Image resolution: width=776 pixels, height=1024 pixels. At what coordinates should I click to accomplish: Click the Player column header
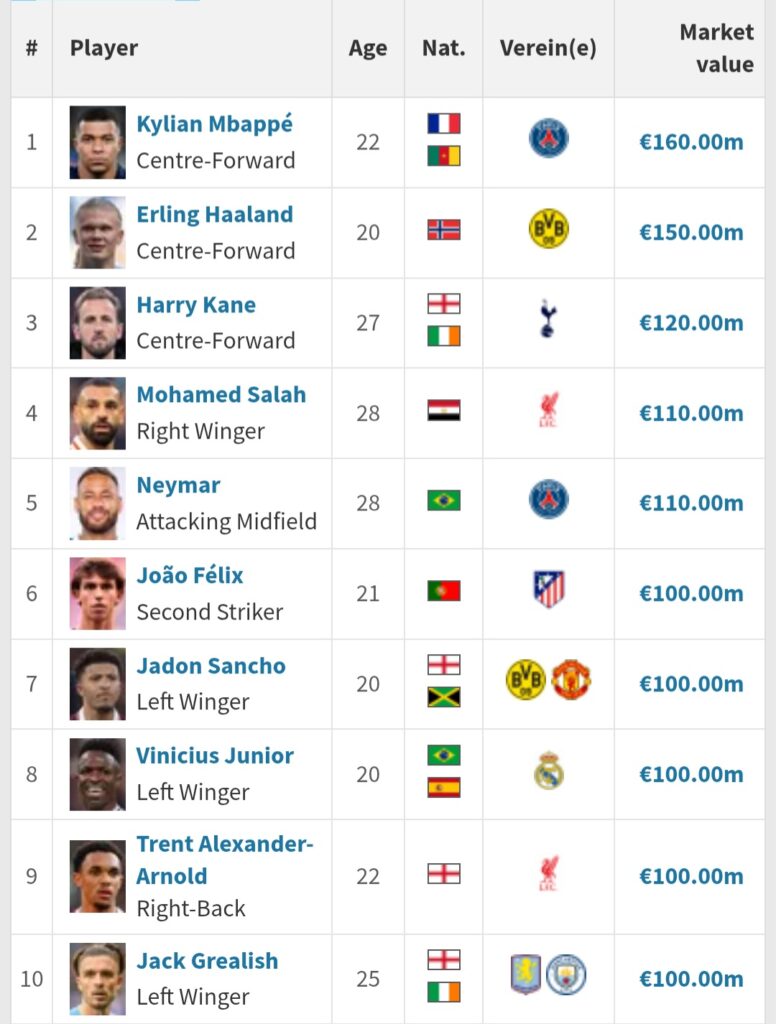point(104,48)
